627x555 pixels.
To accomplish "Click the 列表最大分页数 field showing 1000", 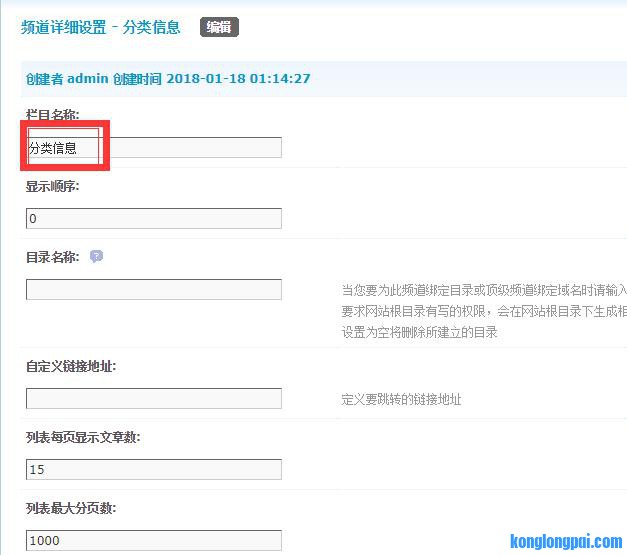I will (x=154, y=540).
